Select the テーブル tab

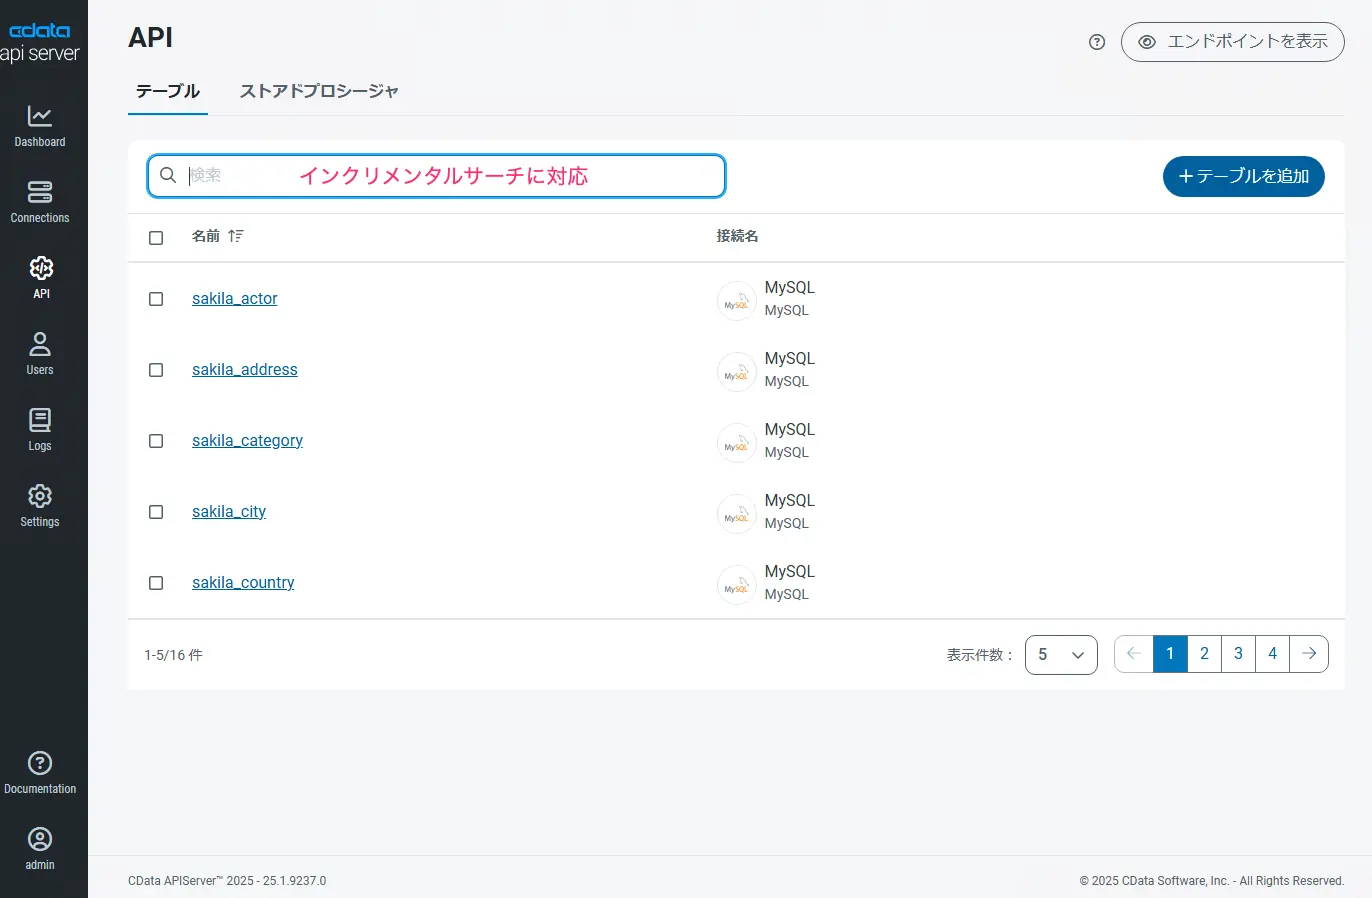pyautogui.click(x=167, y=90)
